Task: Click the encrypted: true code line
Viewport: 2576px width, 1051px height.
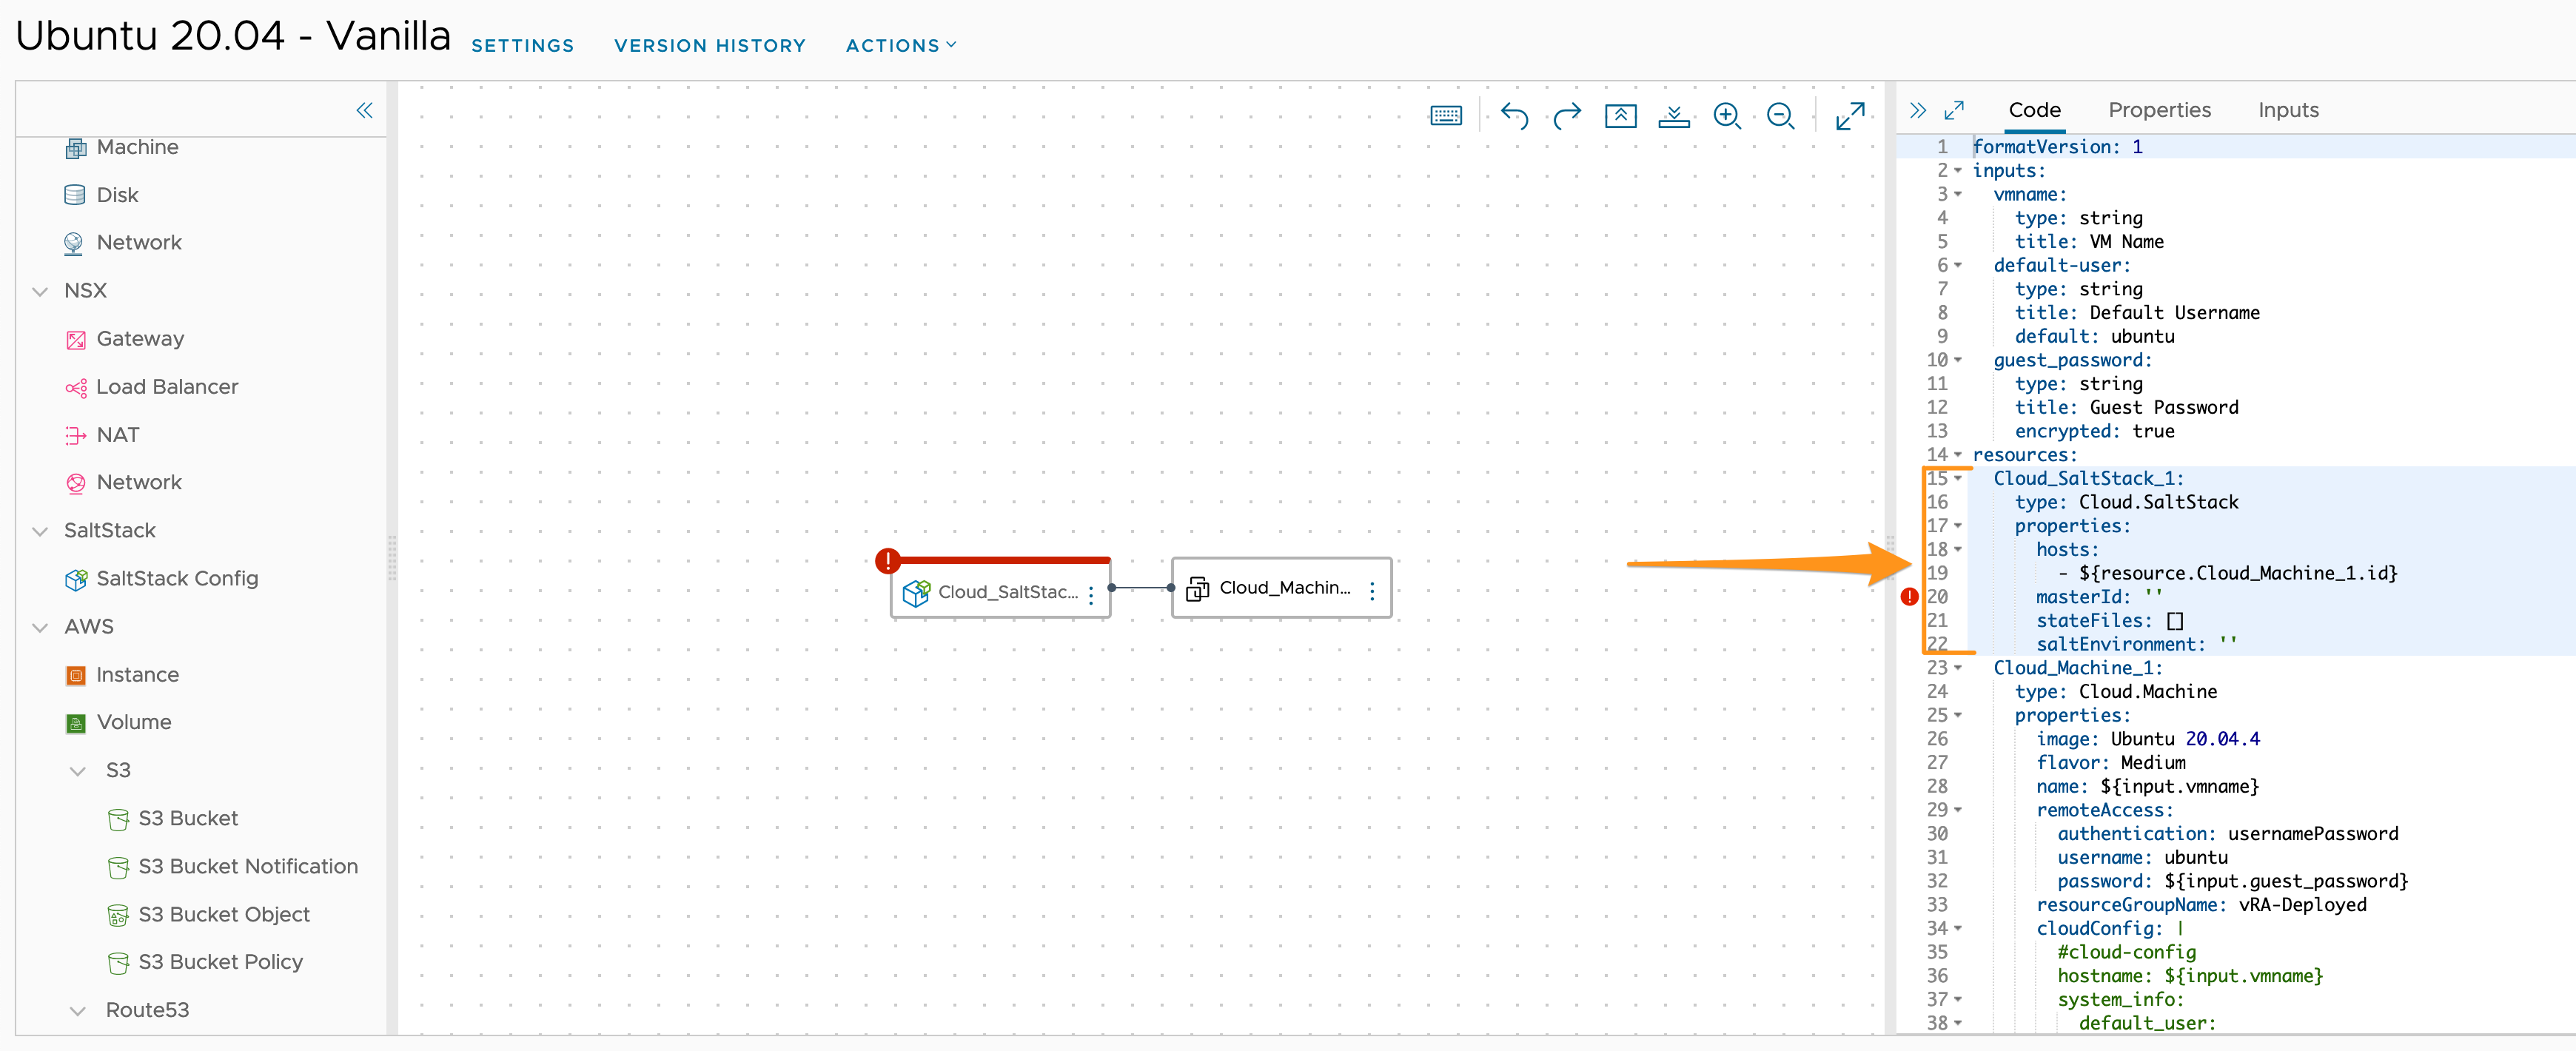Action: click(x=2094, y=432)
